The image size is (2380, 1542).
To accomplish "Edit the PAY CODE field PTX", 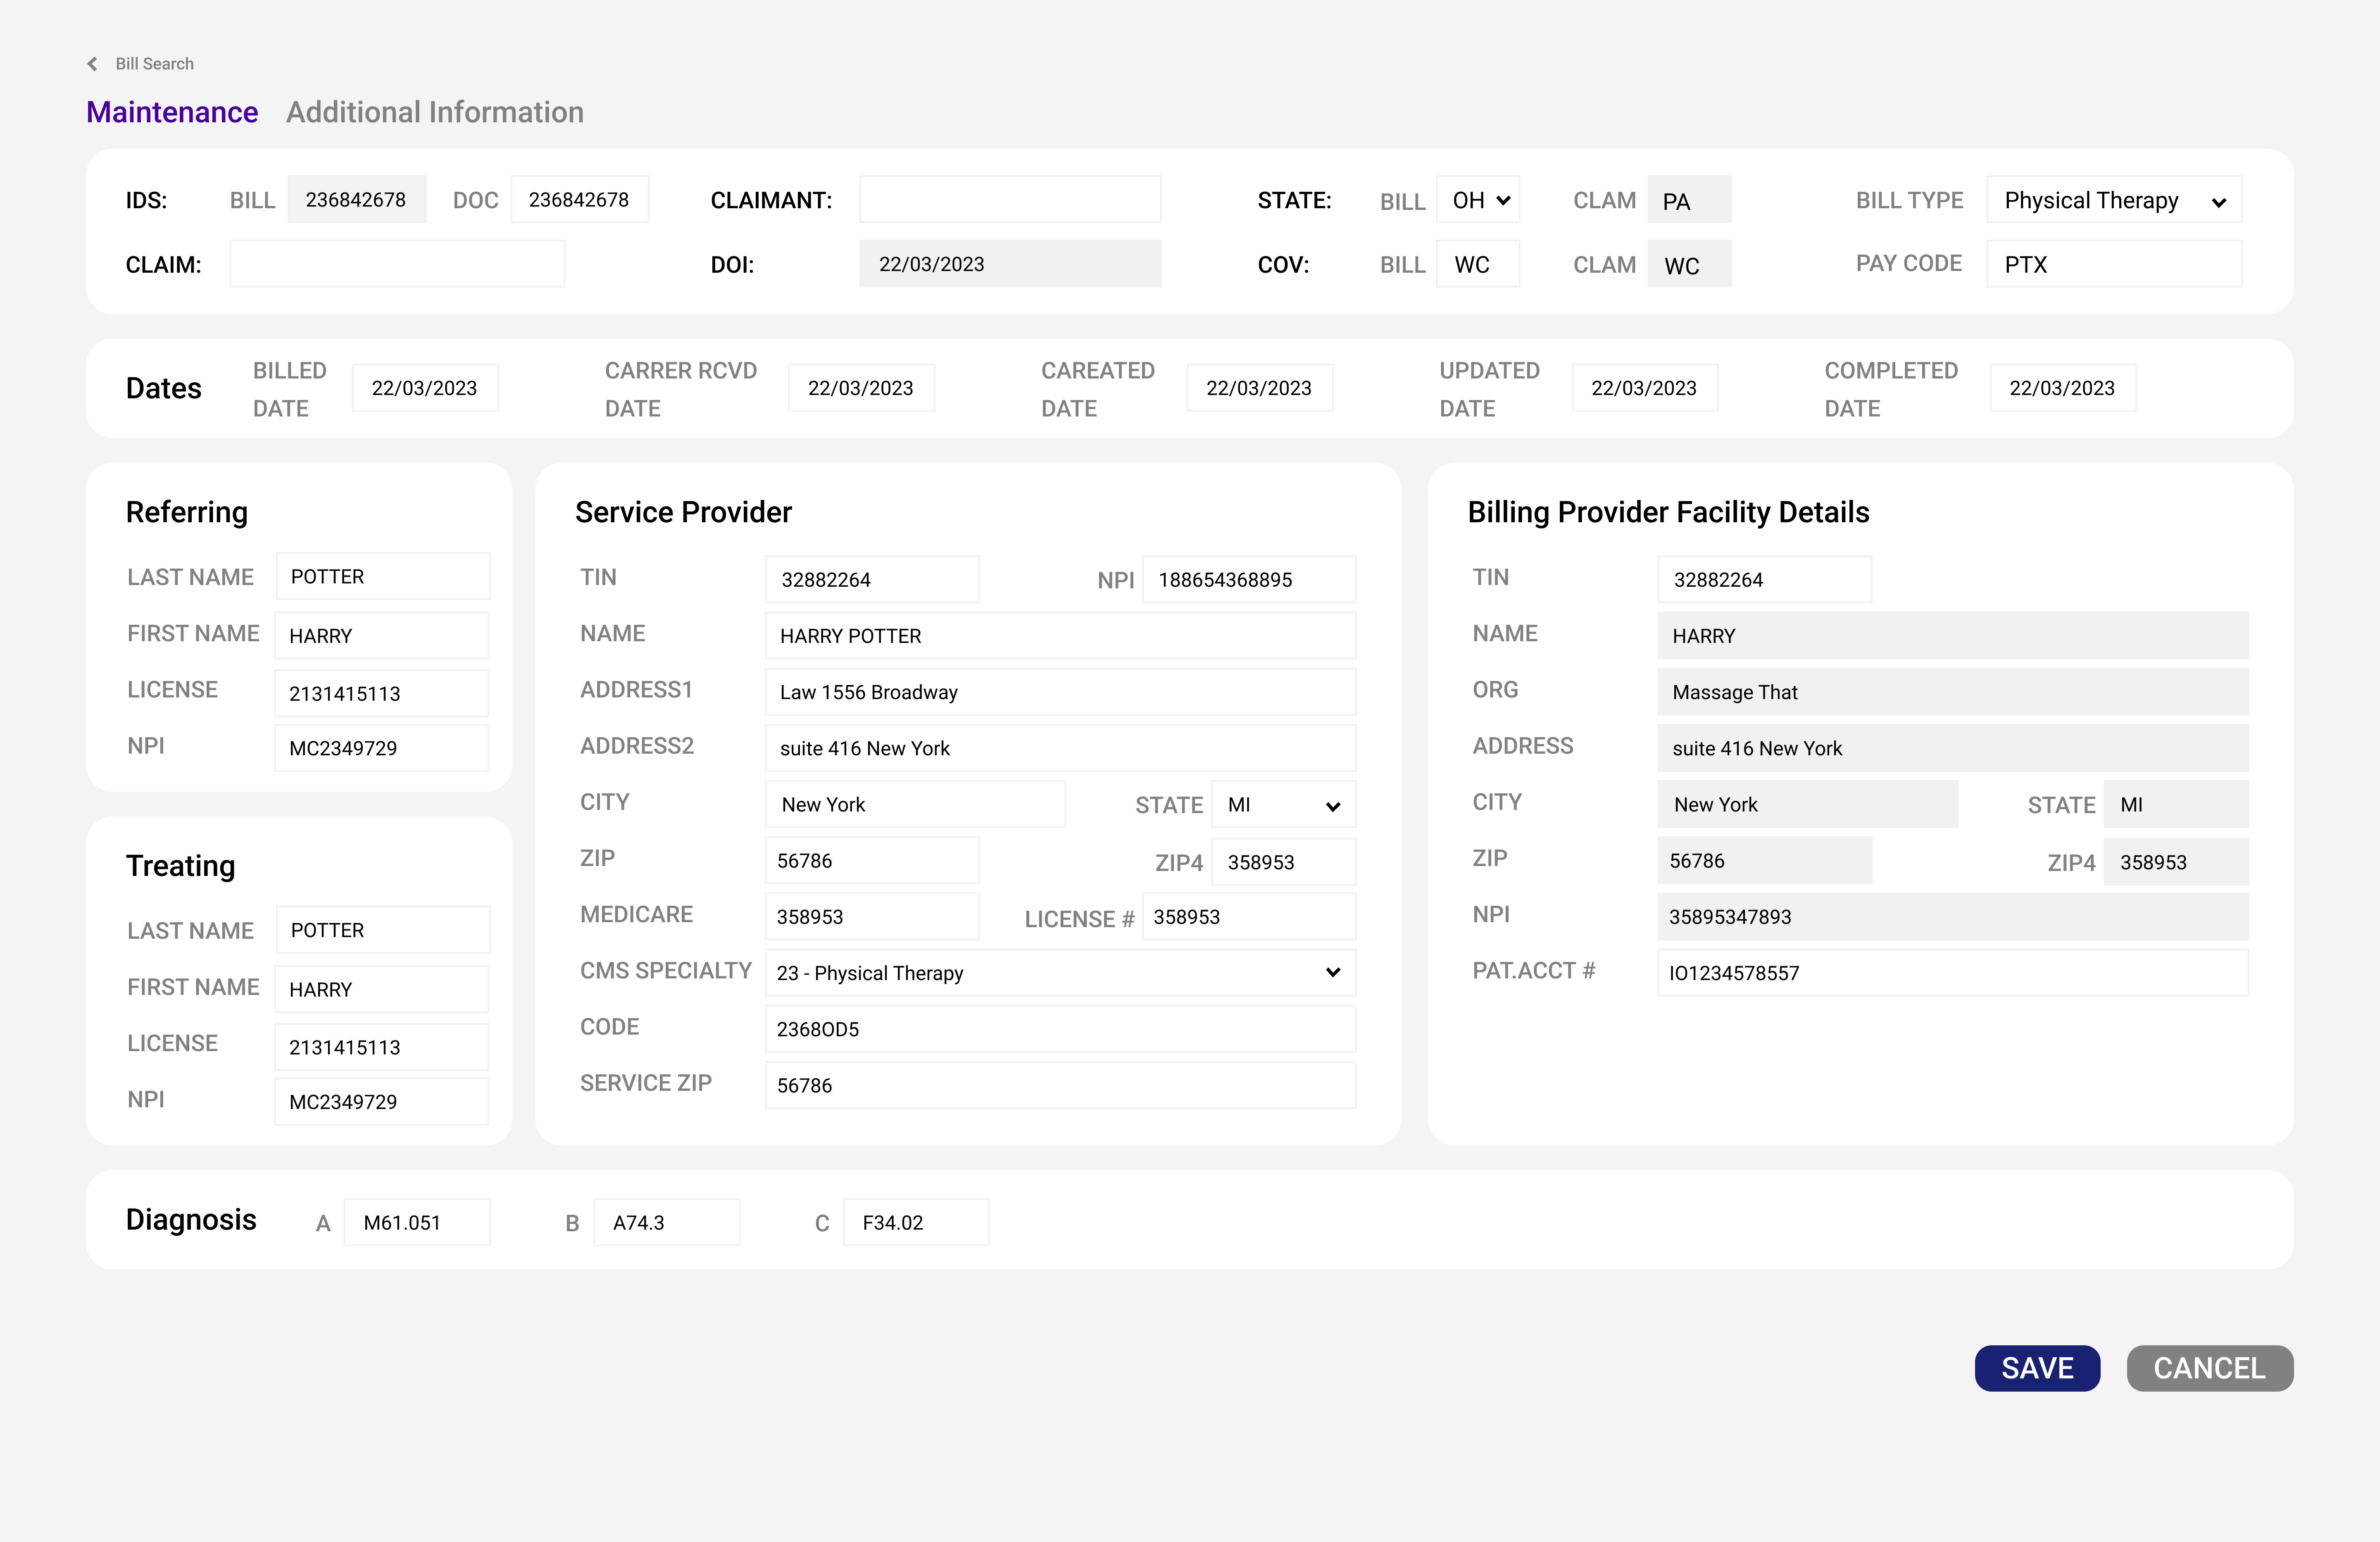I will click(x=2114, y=264).
